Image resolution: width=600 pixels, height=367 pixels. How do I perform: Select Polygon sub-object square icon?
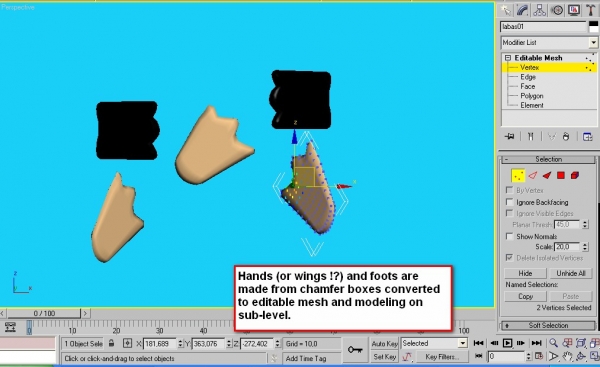pyautogui.click(x=561, y=176)
